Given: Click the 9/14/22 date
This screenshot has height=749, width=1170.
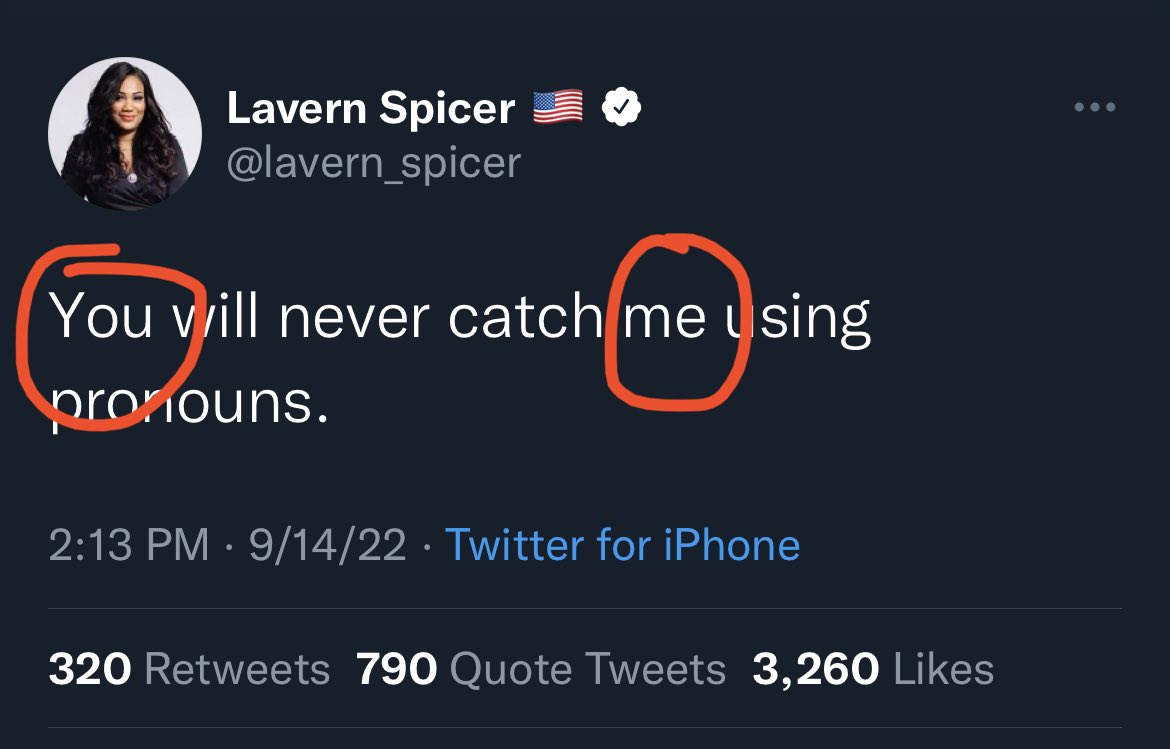Looking at the screenshot, I should click(328, 545).
